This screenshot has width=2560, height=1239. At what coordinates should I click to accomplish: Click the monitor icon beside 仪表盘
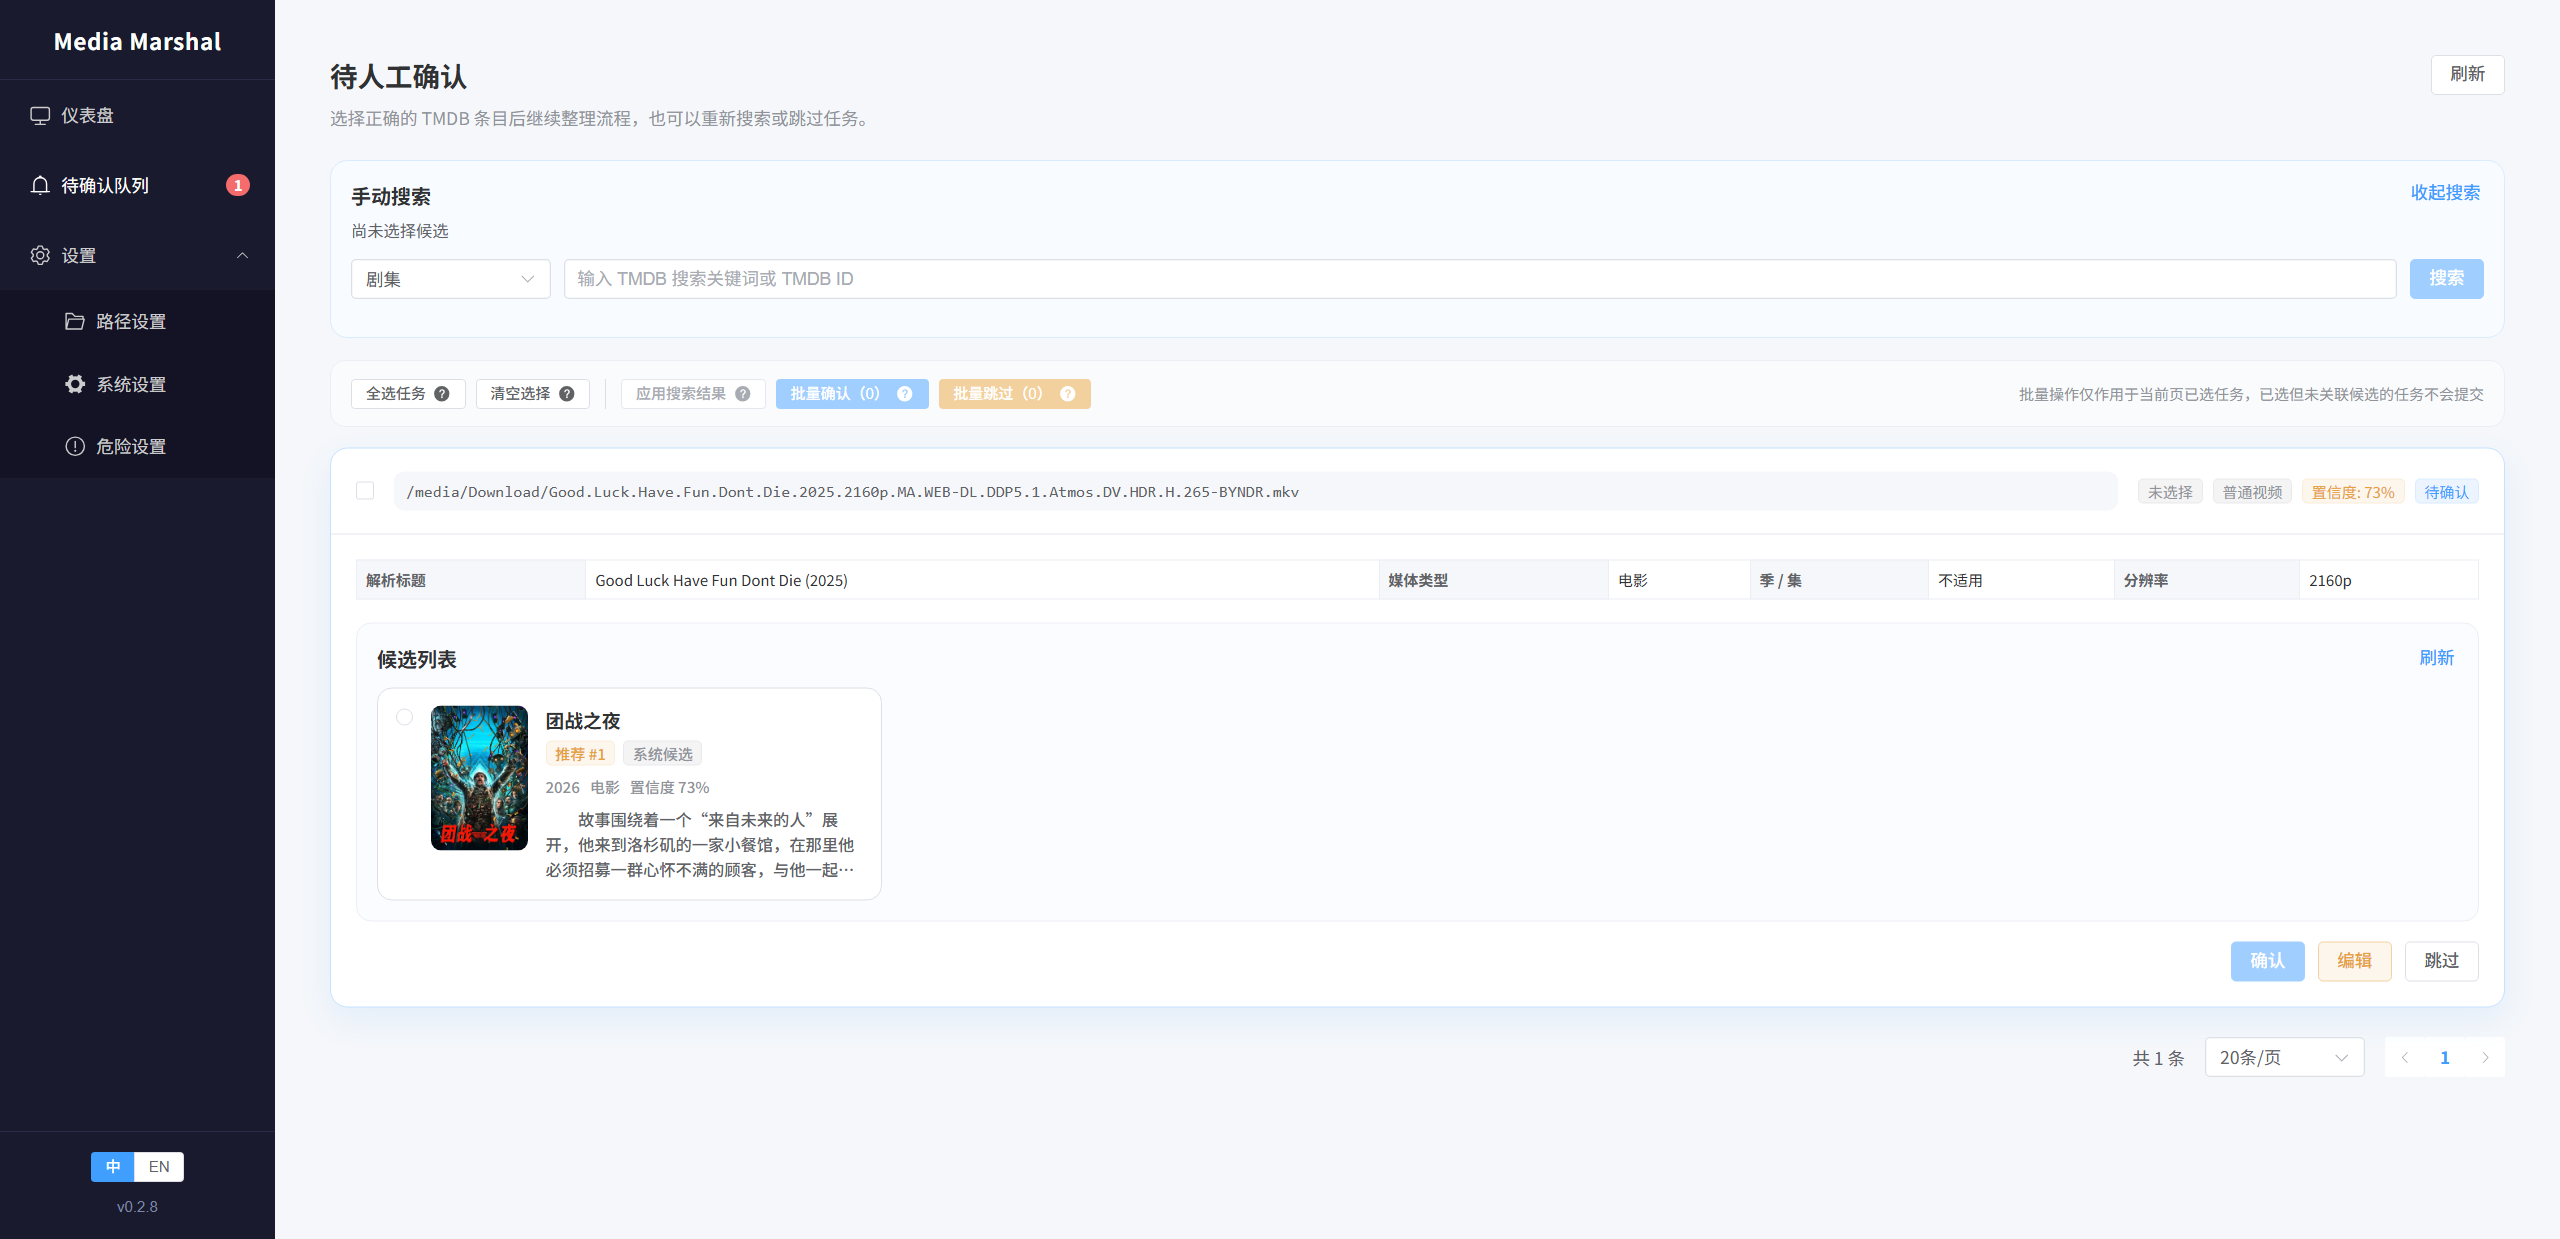[x=40, y=115]
